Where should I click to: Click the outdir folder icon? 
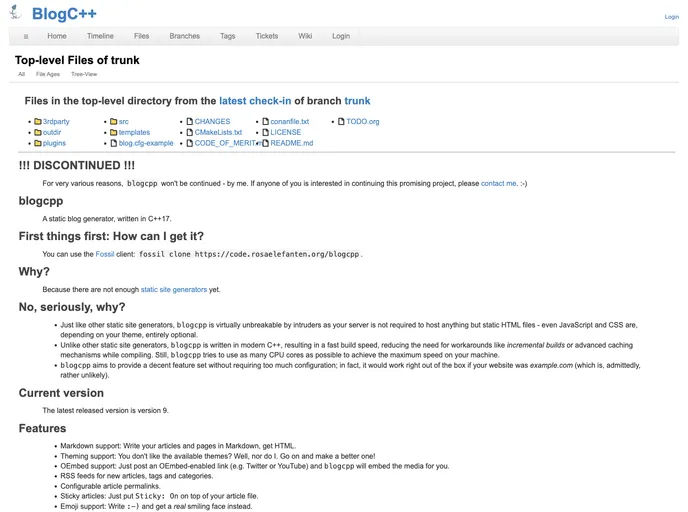[x=37, y=133]
